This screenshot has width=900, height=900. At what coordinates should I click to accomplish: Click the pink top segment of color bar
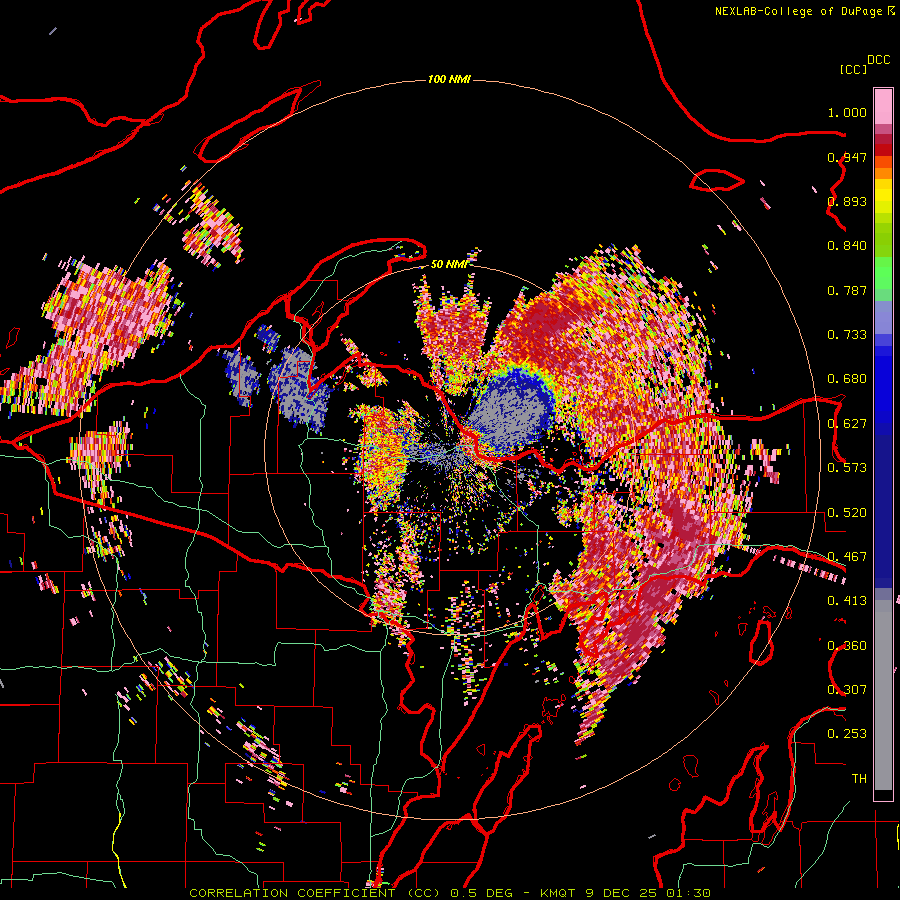pyautogui.click(x=883, y=107)
